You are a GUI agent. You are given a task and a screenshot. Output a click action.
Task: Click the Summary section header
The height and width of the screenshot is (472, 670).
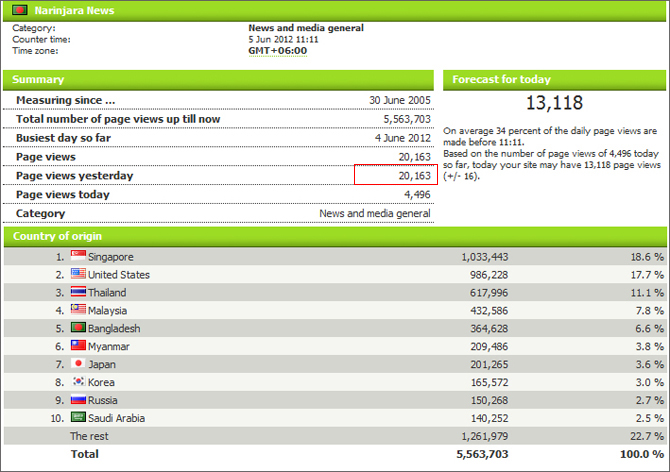[x=40, y=79]
